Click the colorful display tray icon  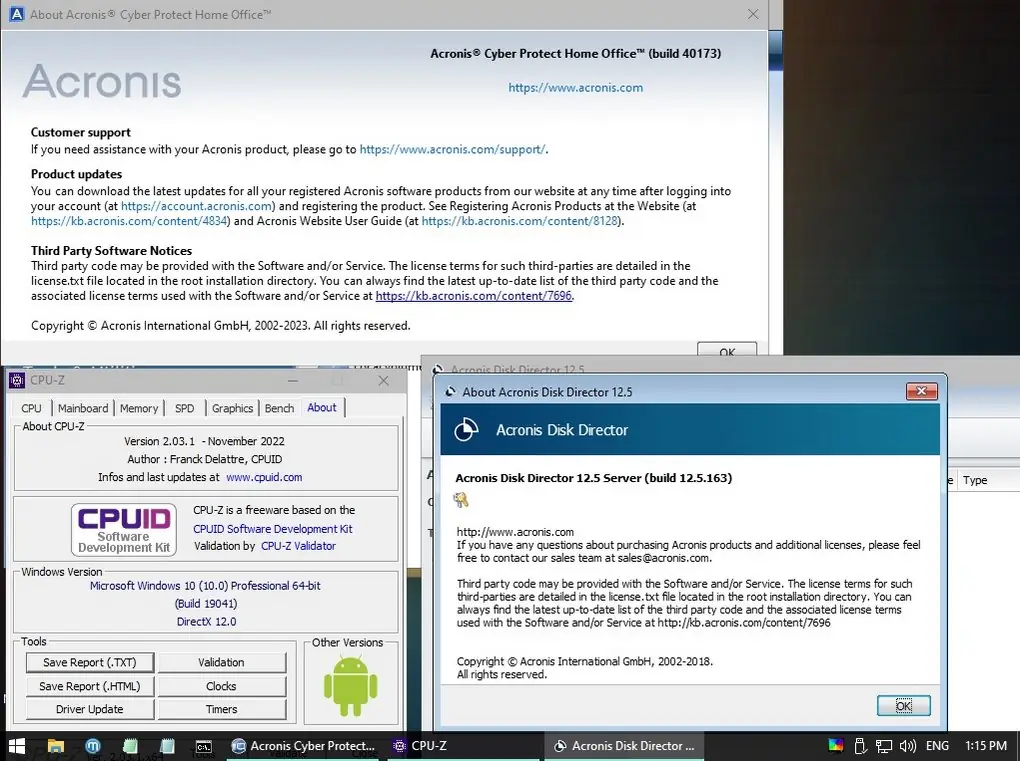(x=836, y=745)
